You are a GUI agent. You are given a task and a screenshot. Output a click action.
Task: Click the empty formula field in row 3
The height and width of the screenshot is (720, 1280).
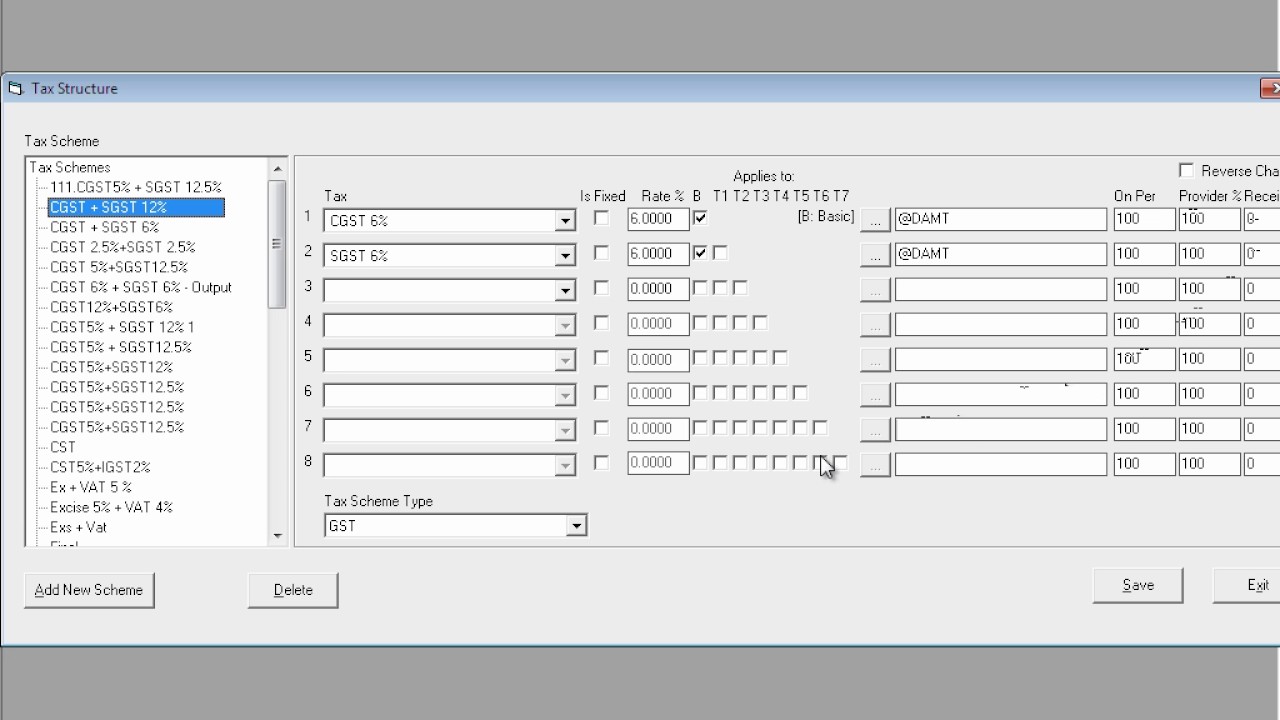[x=1001, y=290]
